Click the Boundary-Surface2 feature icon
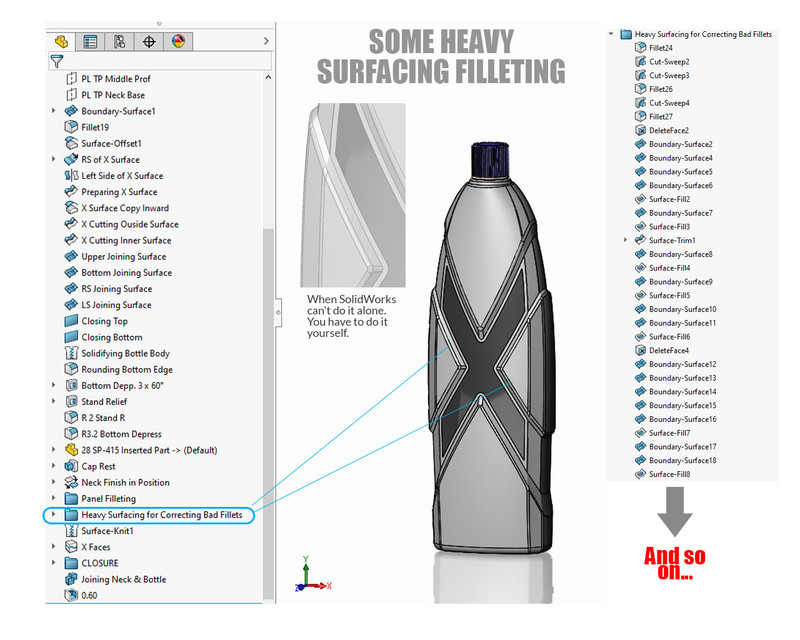Image resolution: width=800 pixels, height=640 pixels. 643,143
